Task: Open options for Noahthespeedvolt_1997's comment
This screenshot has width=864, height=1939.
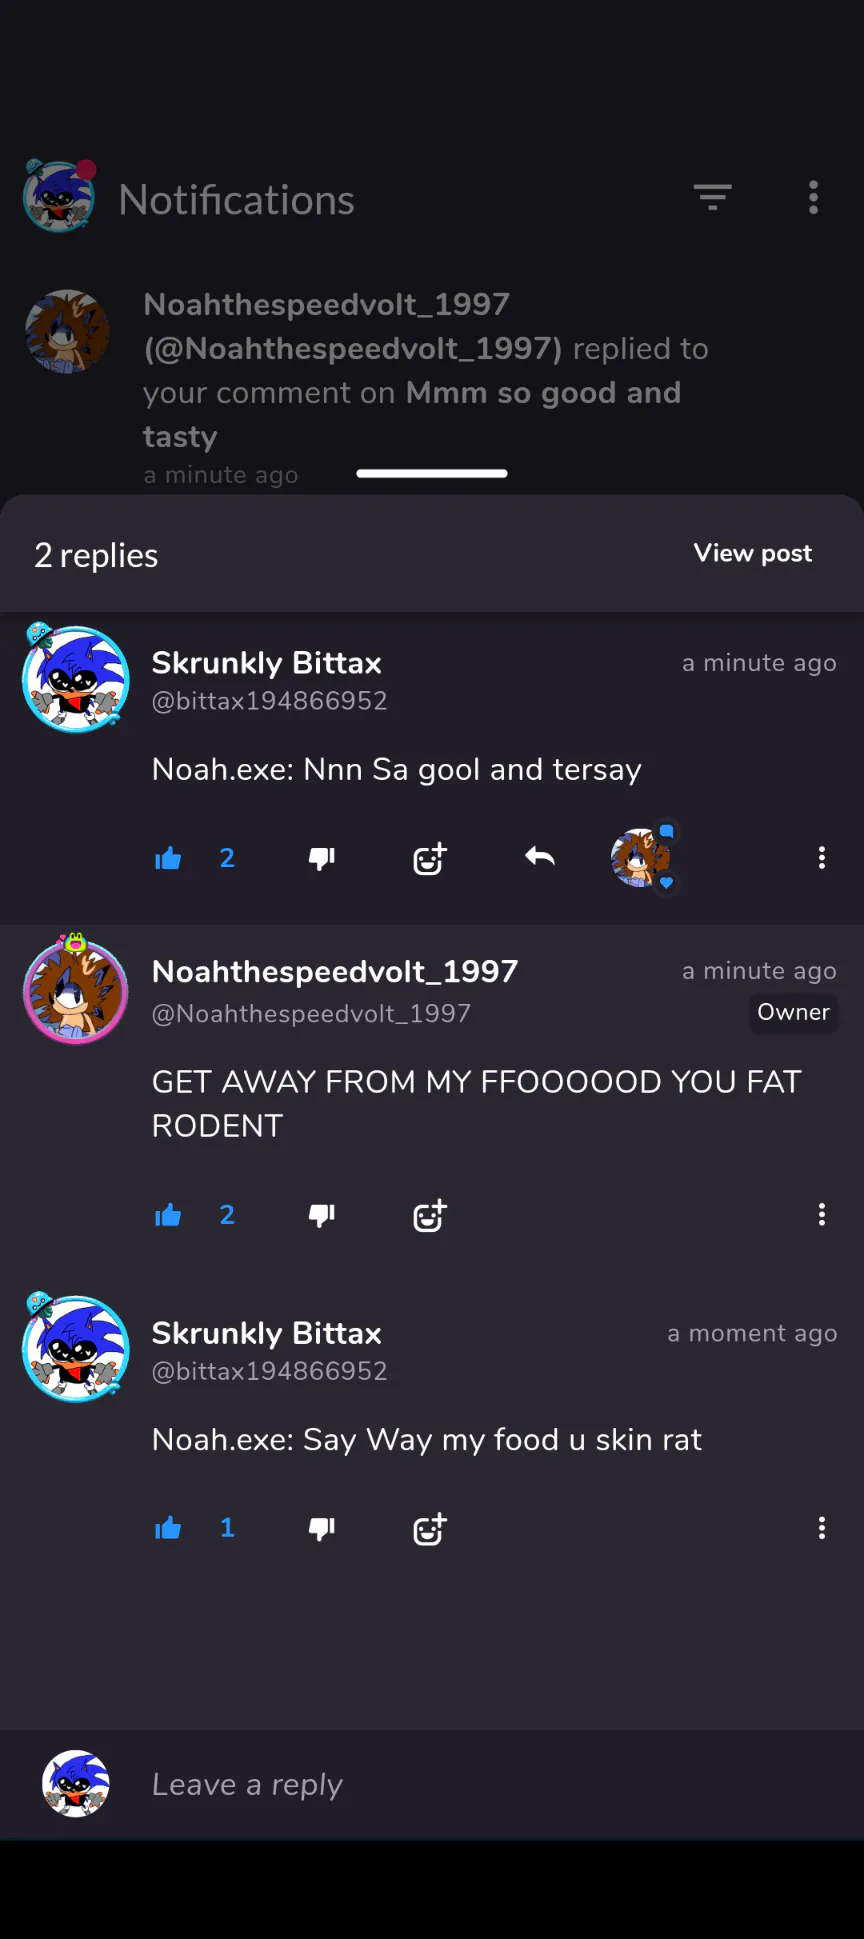Action: [822, 1214]
